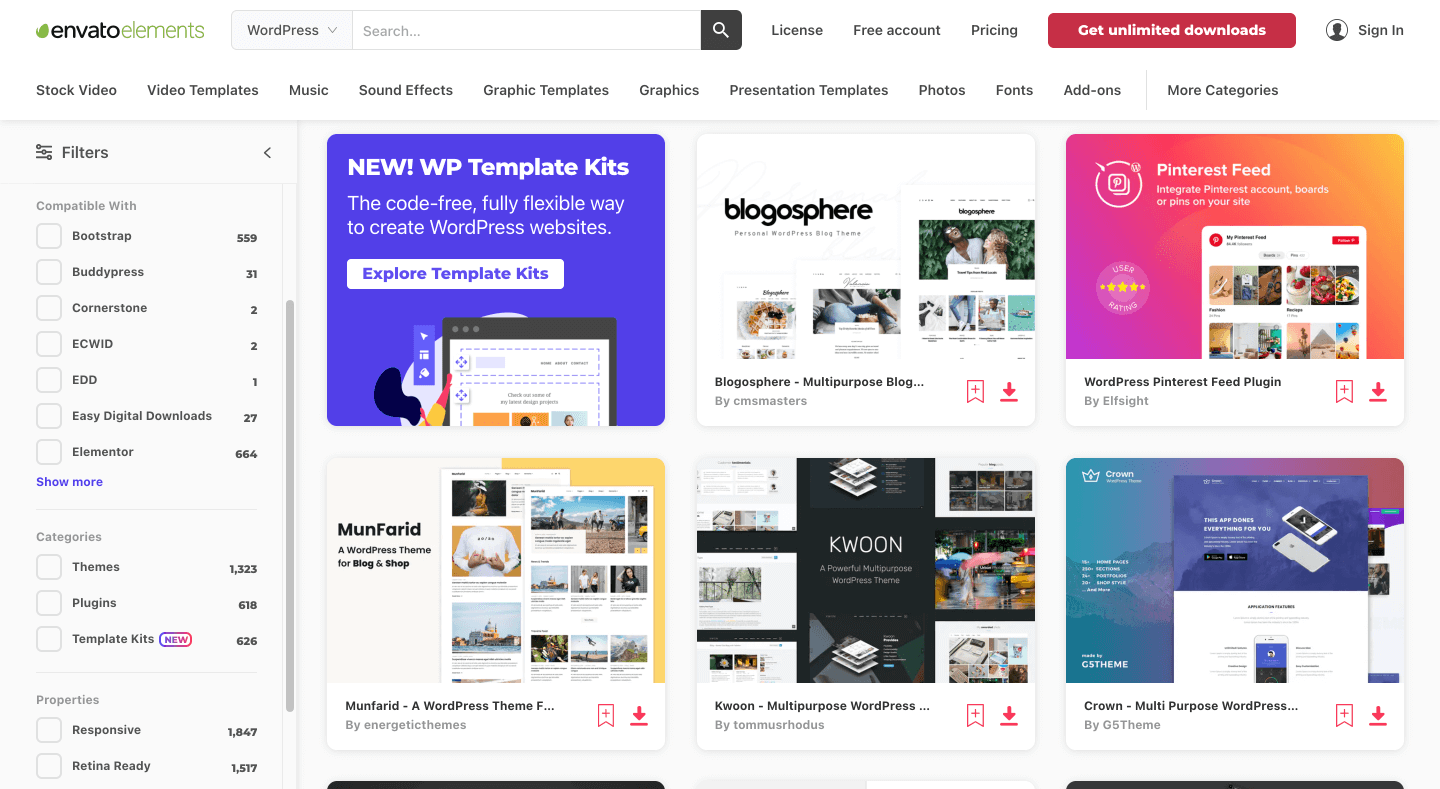Download the Crown theme
Screen dimensions: 1440x789
click(x=1378, y=715)
